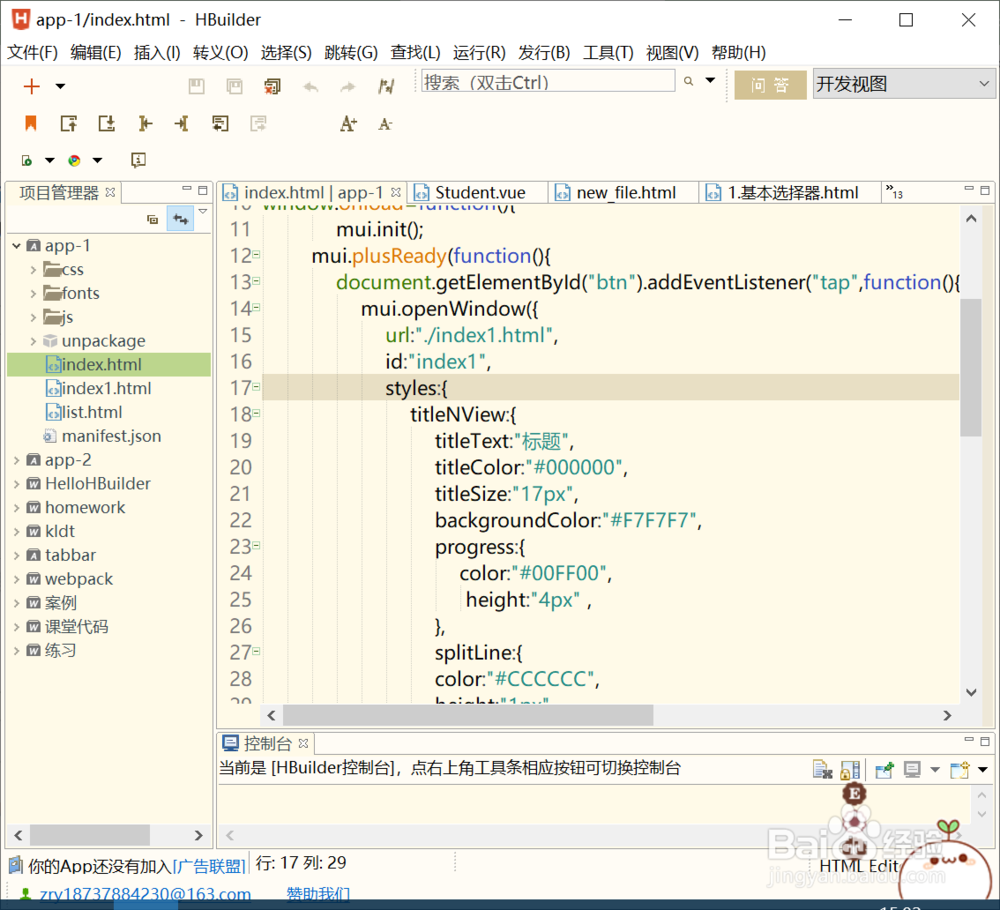Image resolution: width=1000 pixels, height=910 pixels.
Task: Toggle Link with Editor in 项目管理器 panel
Action: coord(180,219)
